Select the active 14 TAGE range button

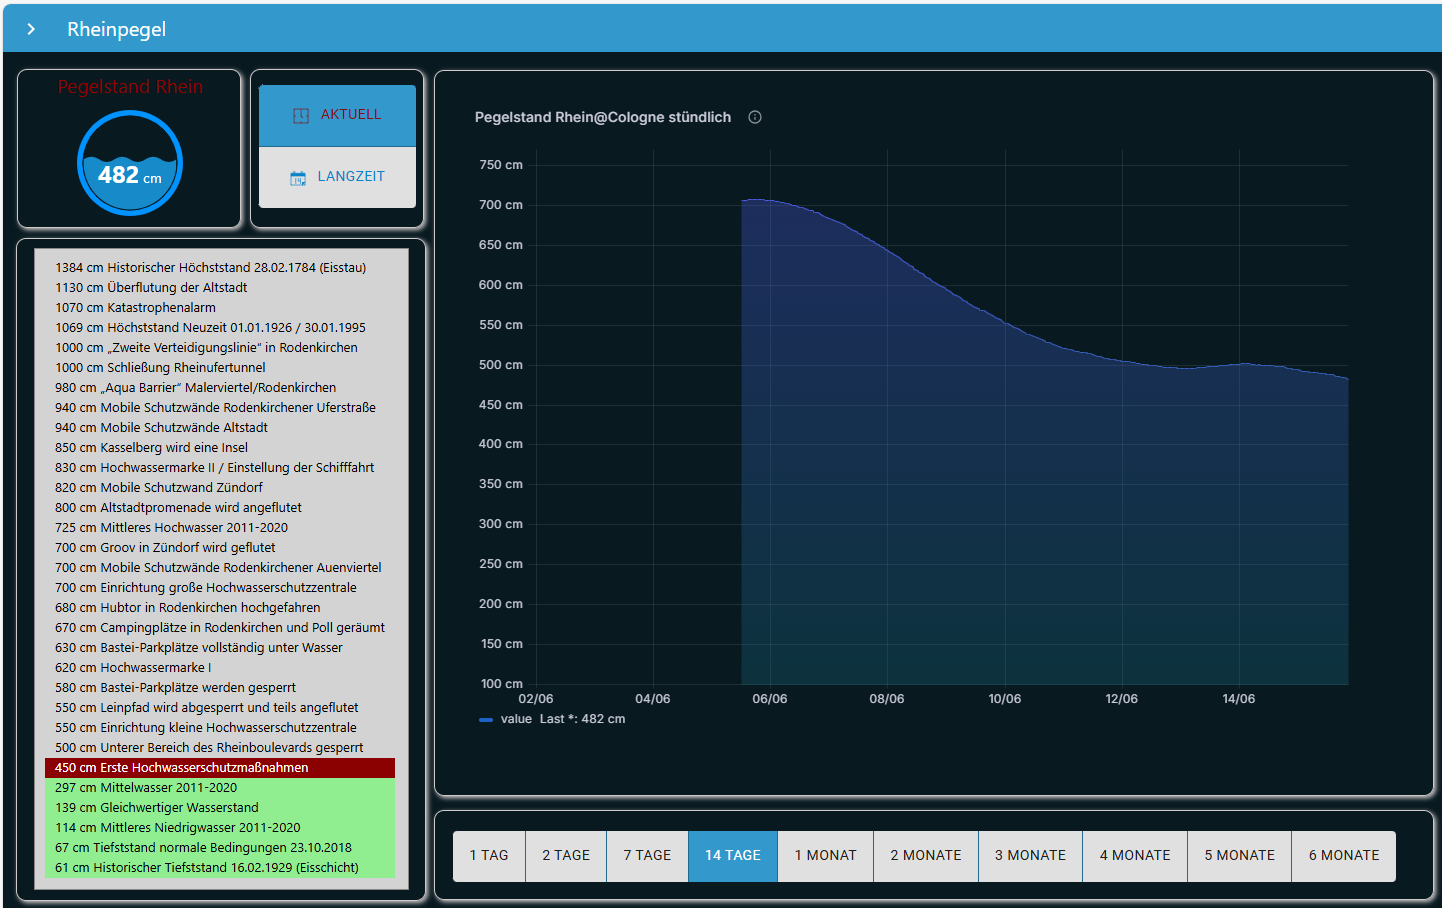[x=733, y=856]
